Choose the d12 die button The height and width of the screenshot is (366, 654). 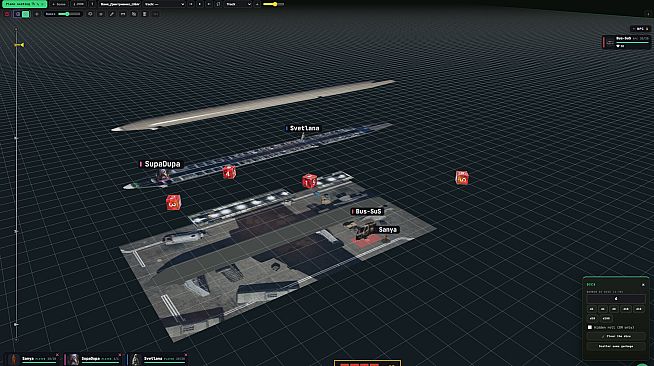[639, 309]
